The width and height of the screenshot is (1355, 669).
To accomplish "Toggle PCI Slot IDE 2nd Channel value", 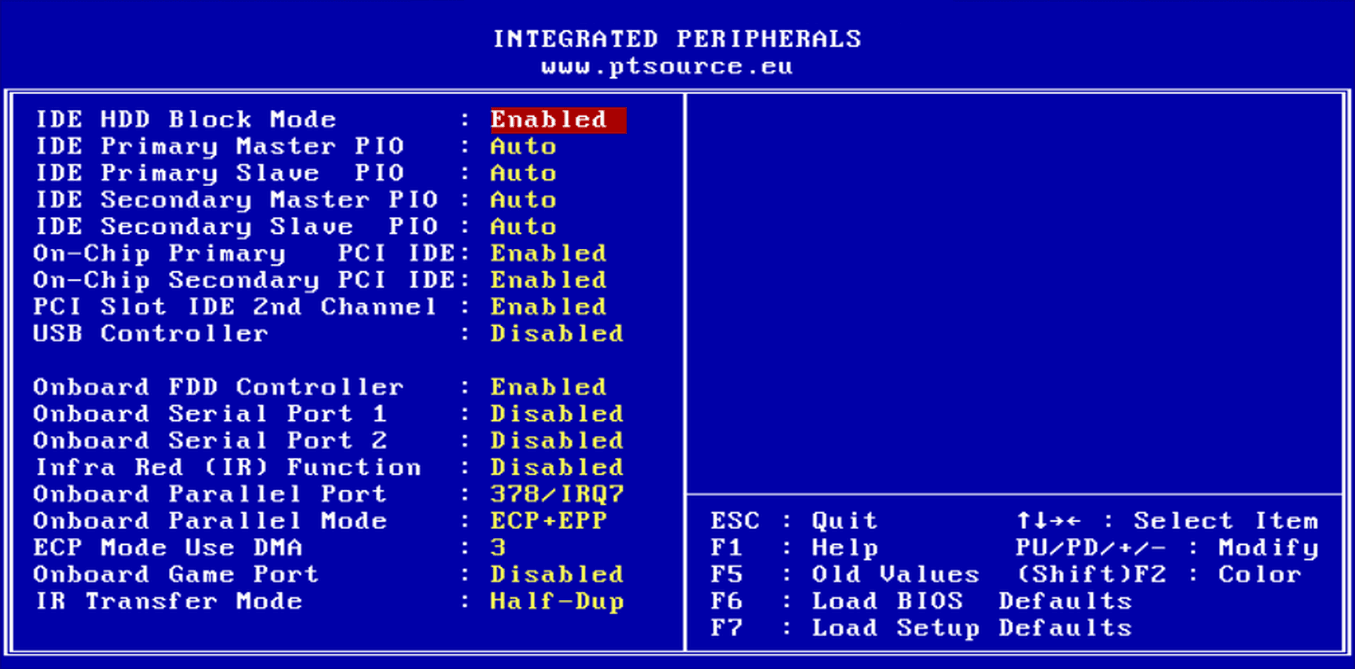I will click(x=548, y=307).
